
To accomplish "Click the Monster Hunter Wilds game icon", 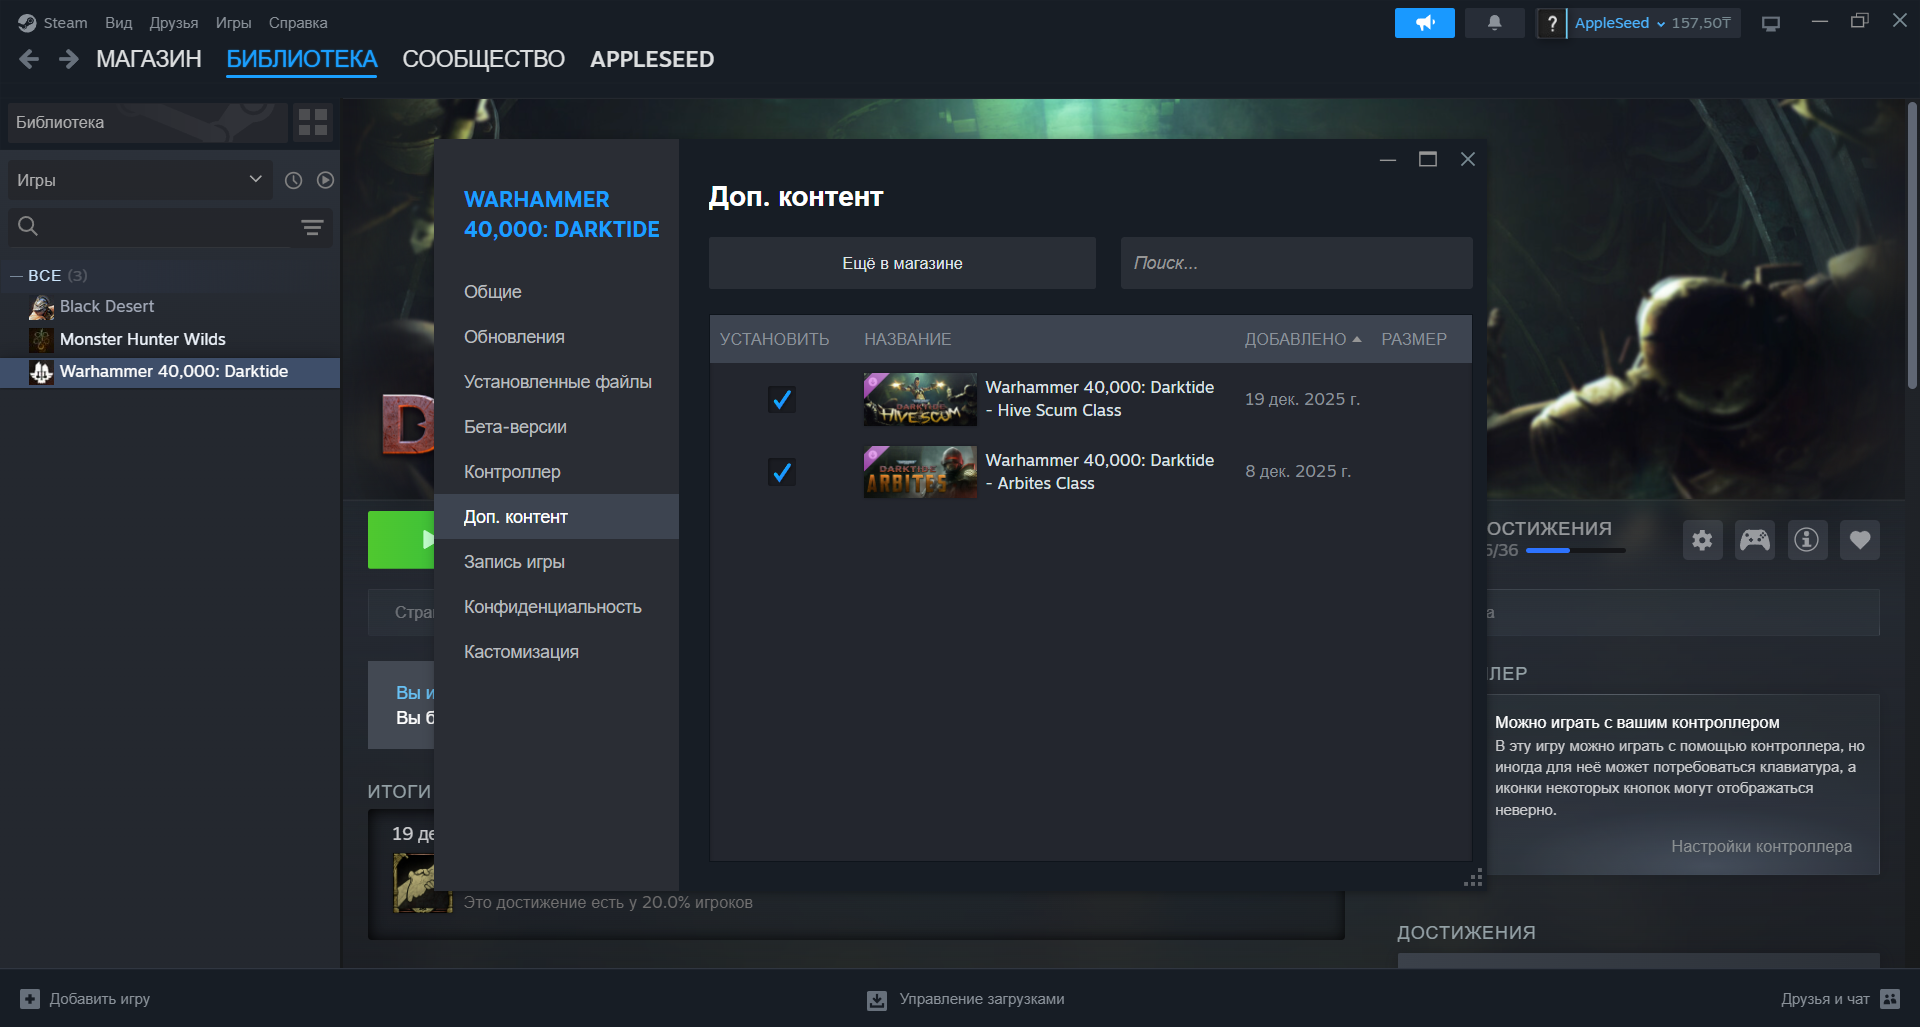I will pyautogui.click(x=41, y=339).
